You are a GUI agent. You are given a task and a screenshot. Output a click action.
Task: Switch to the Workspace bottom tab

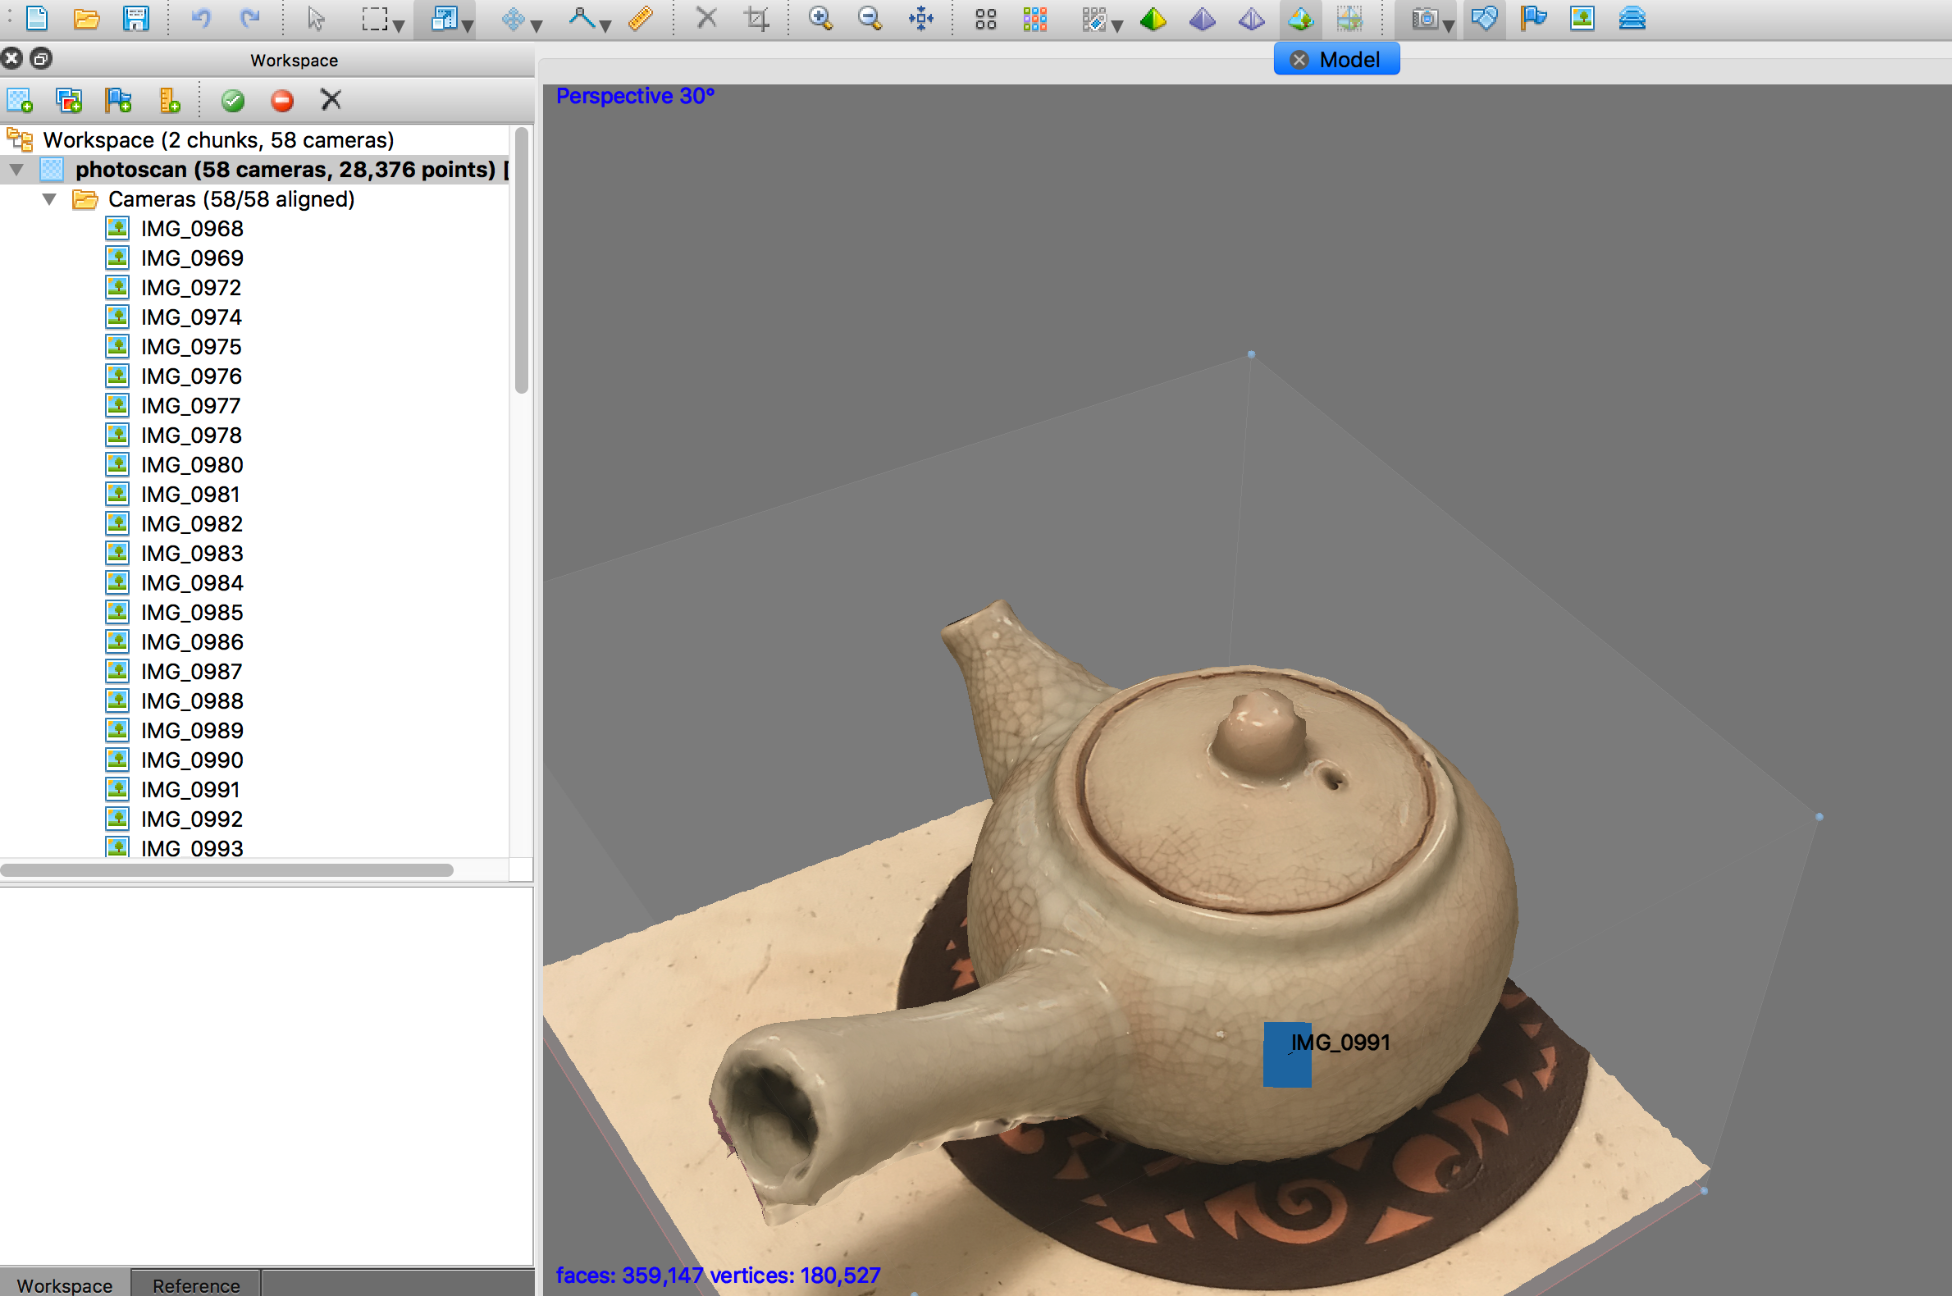point(65,1284)
